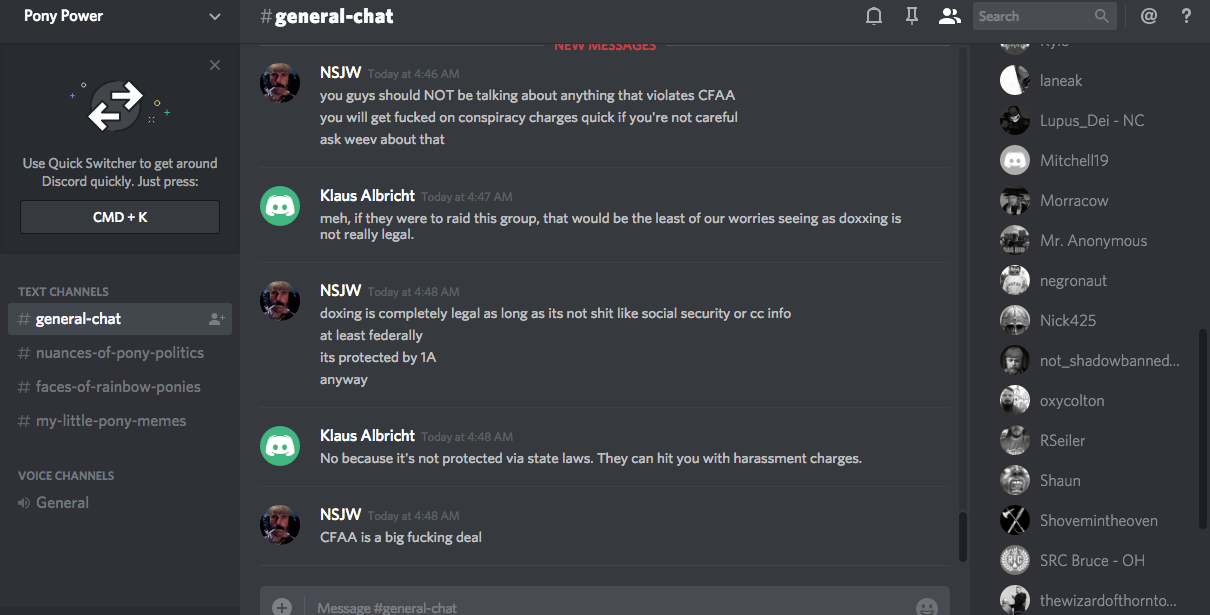Collapse the Text Channels category

63,292
